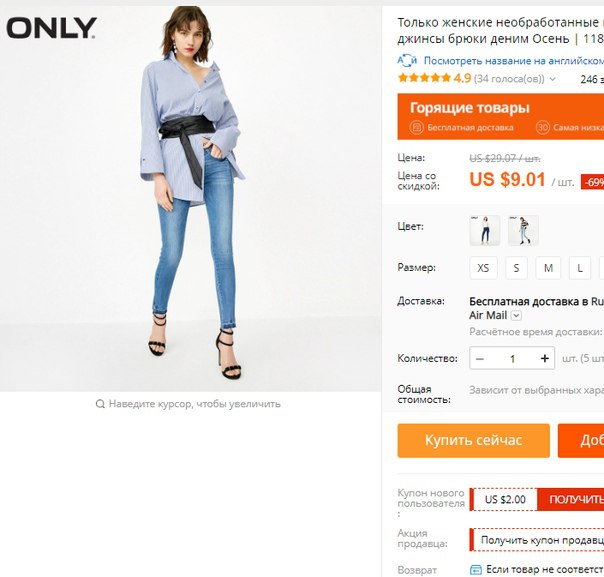Click the quantity input field
The image size is (604, 577).
(512, 359)
